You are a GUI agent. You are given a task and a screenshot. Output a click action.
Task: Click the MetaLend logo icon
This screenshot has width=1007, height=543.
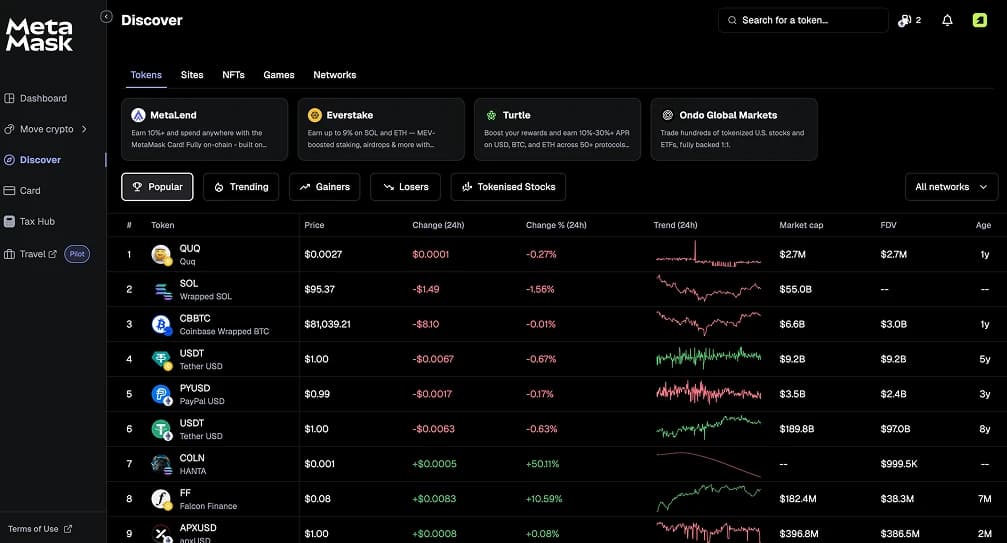pyautogui.click(x=138, y=115)
